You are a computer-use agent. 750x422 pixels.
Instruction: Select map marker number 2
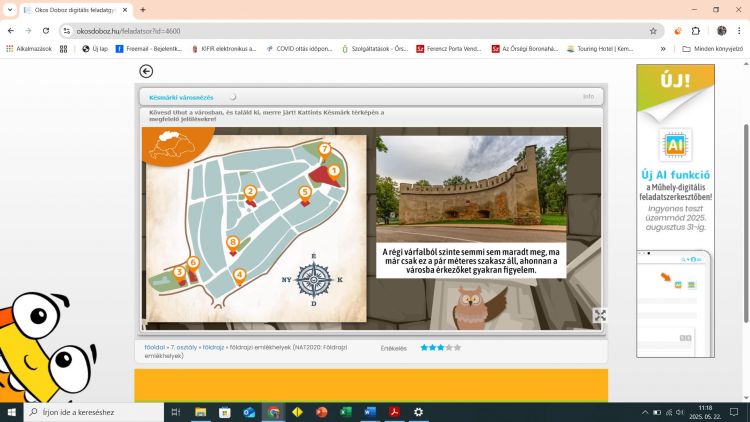250,192
